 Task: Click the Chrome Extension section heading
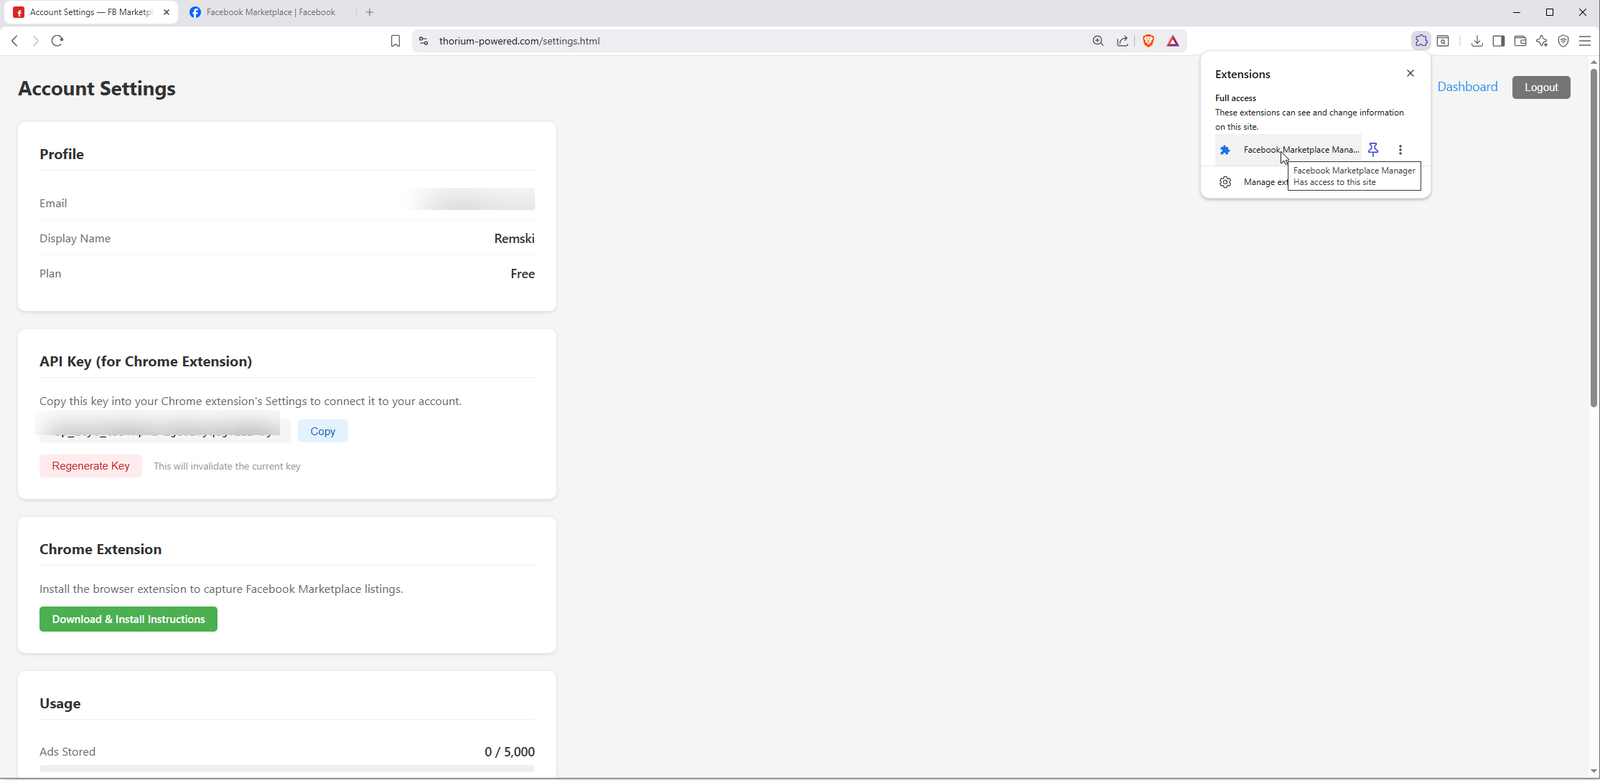[100, 549]
